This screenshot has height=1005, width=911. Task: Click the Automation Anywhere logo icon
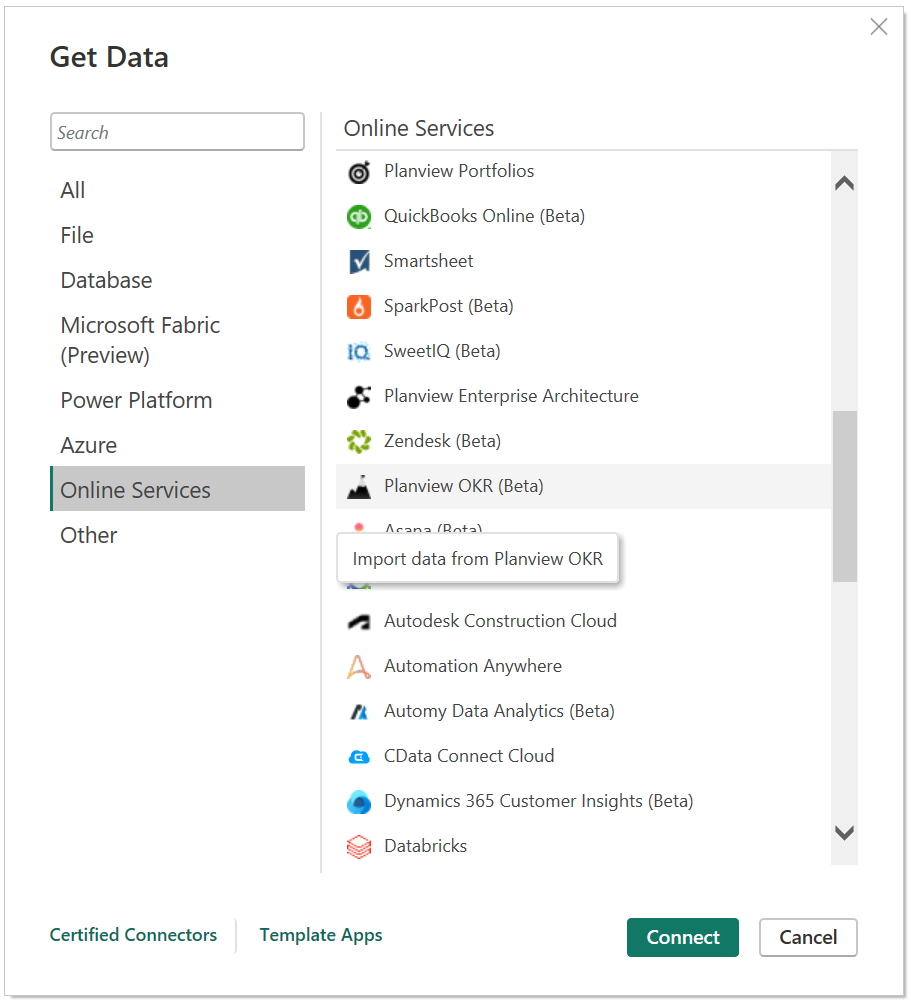click(x=359, y=667)
